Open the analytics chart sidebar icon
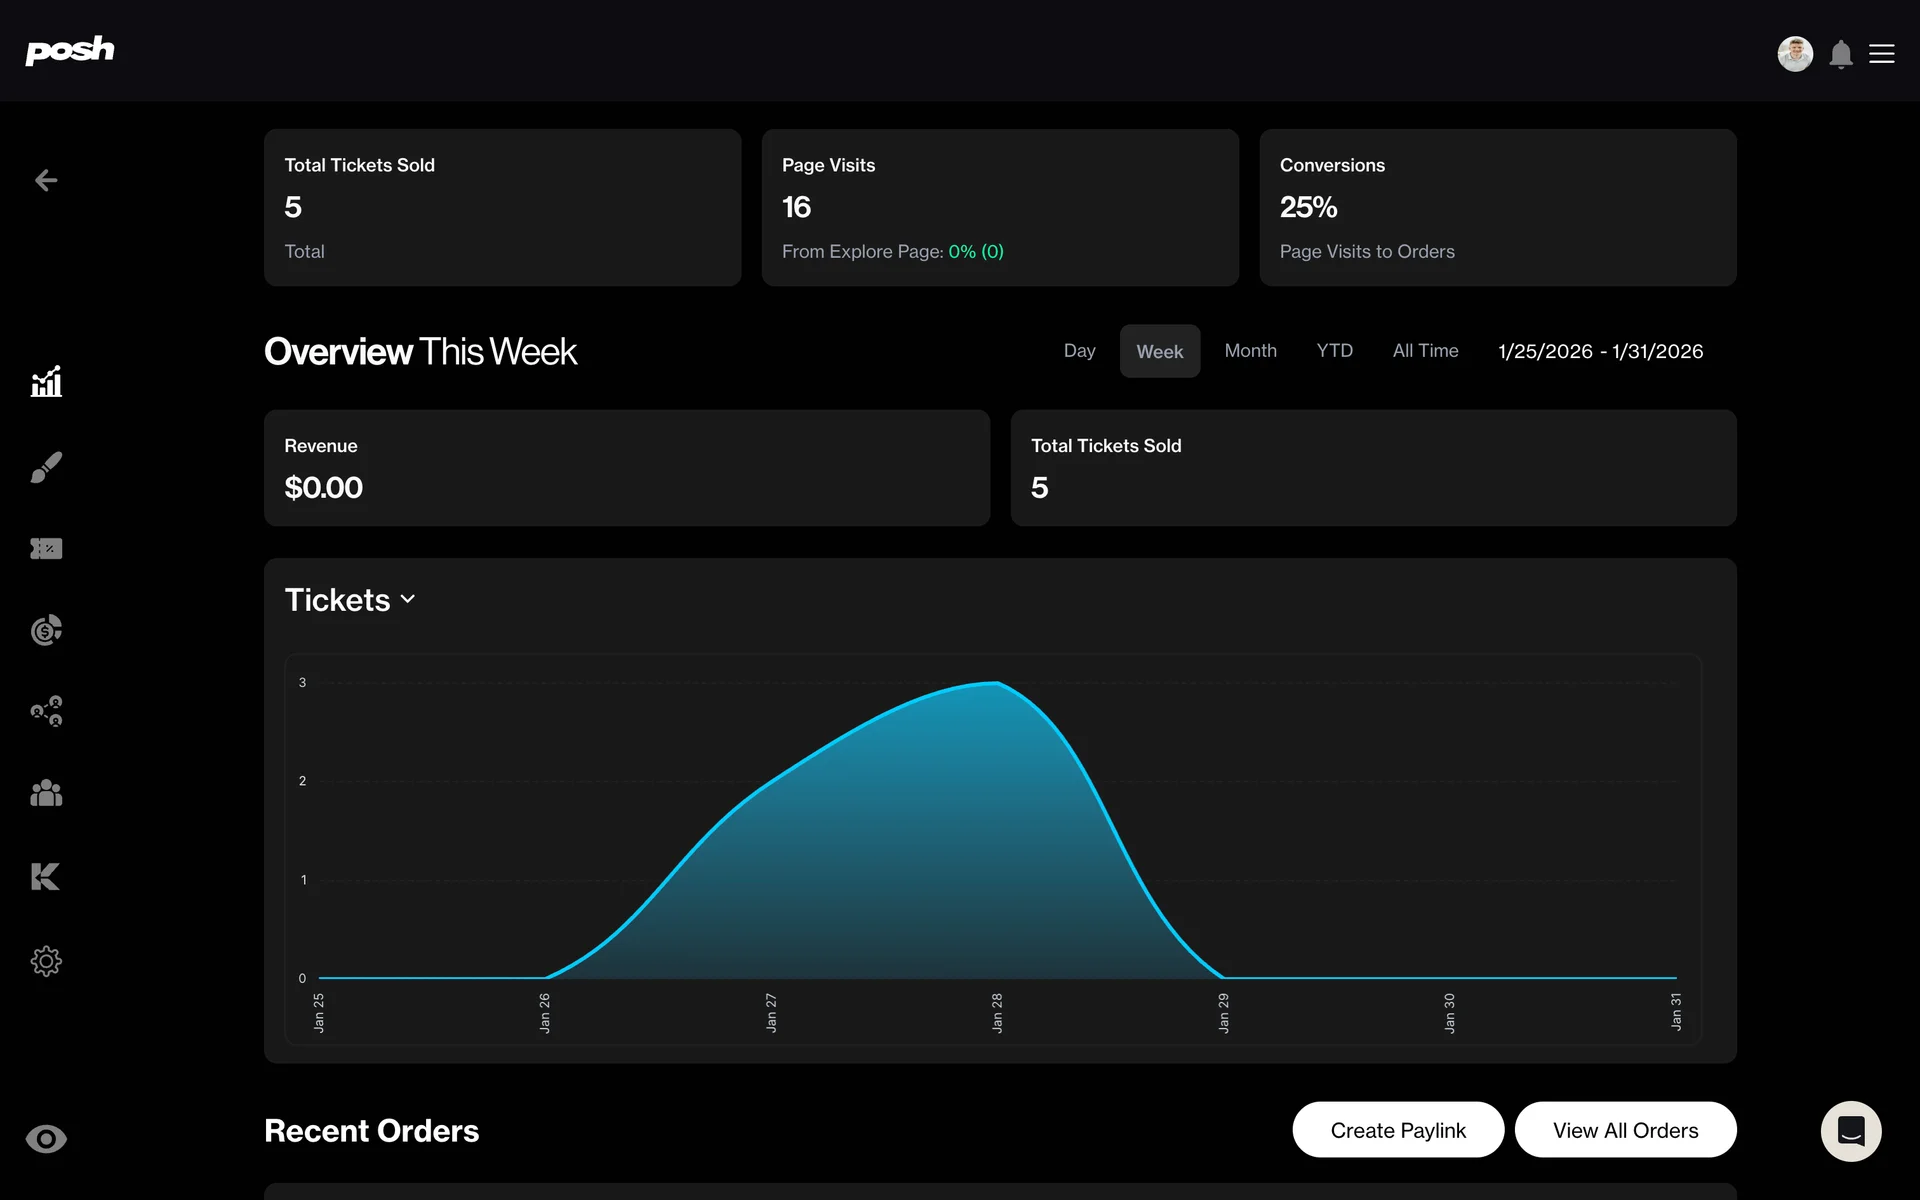The image size is (1920, 1200). 46,381
